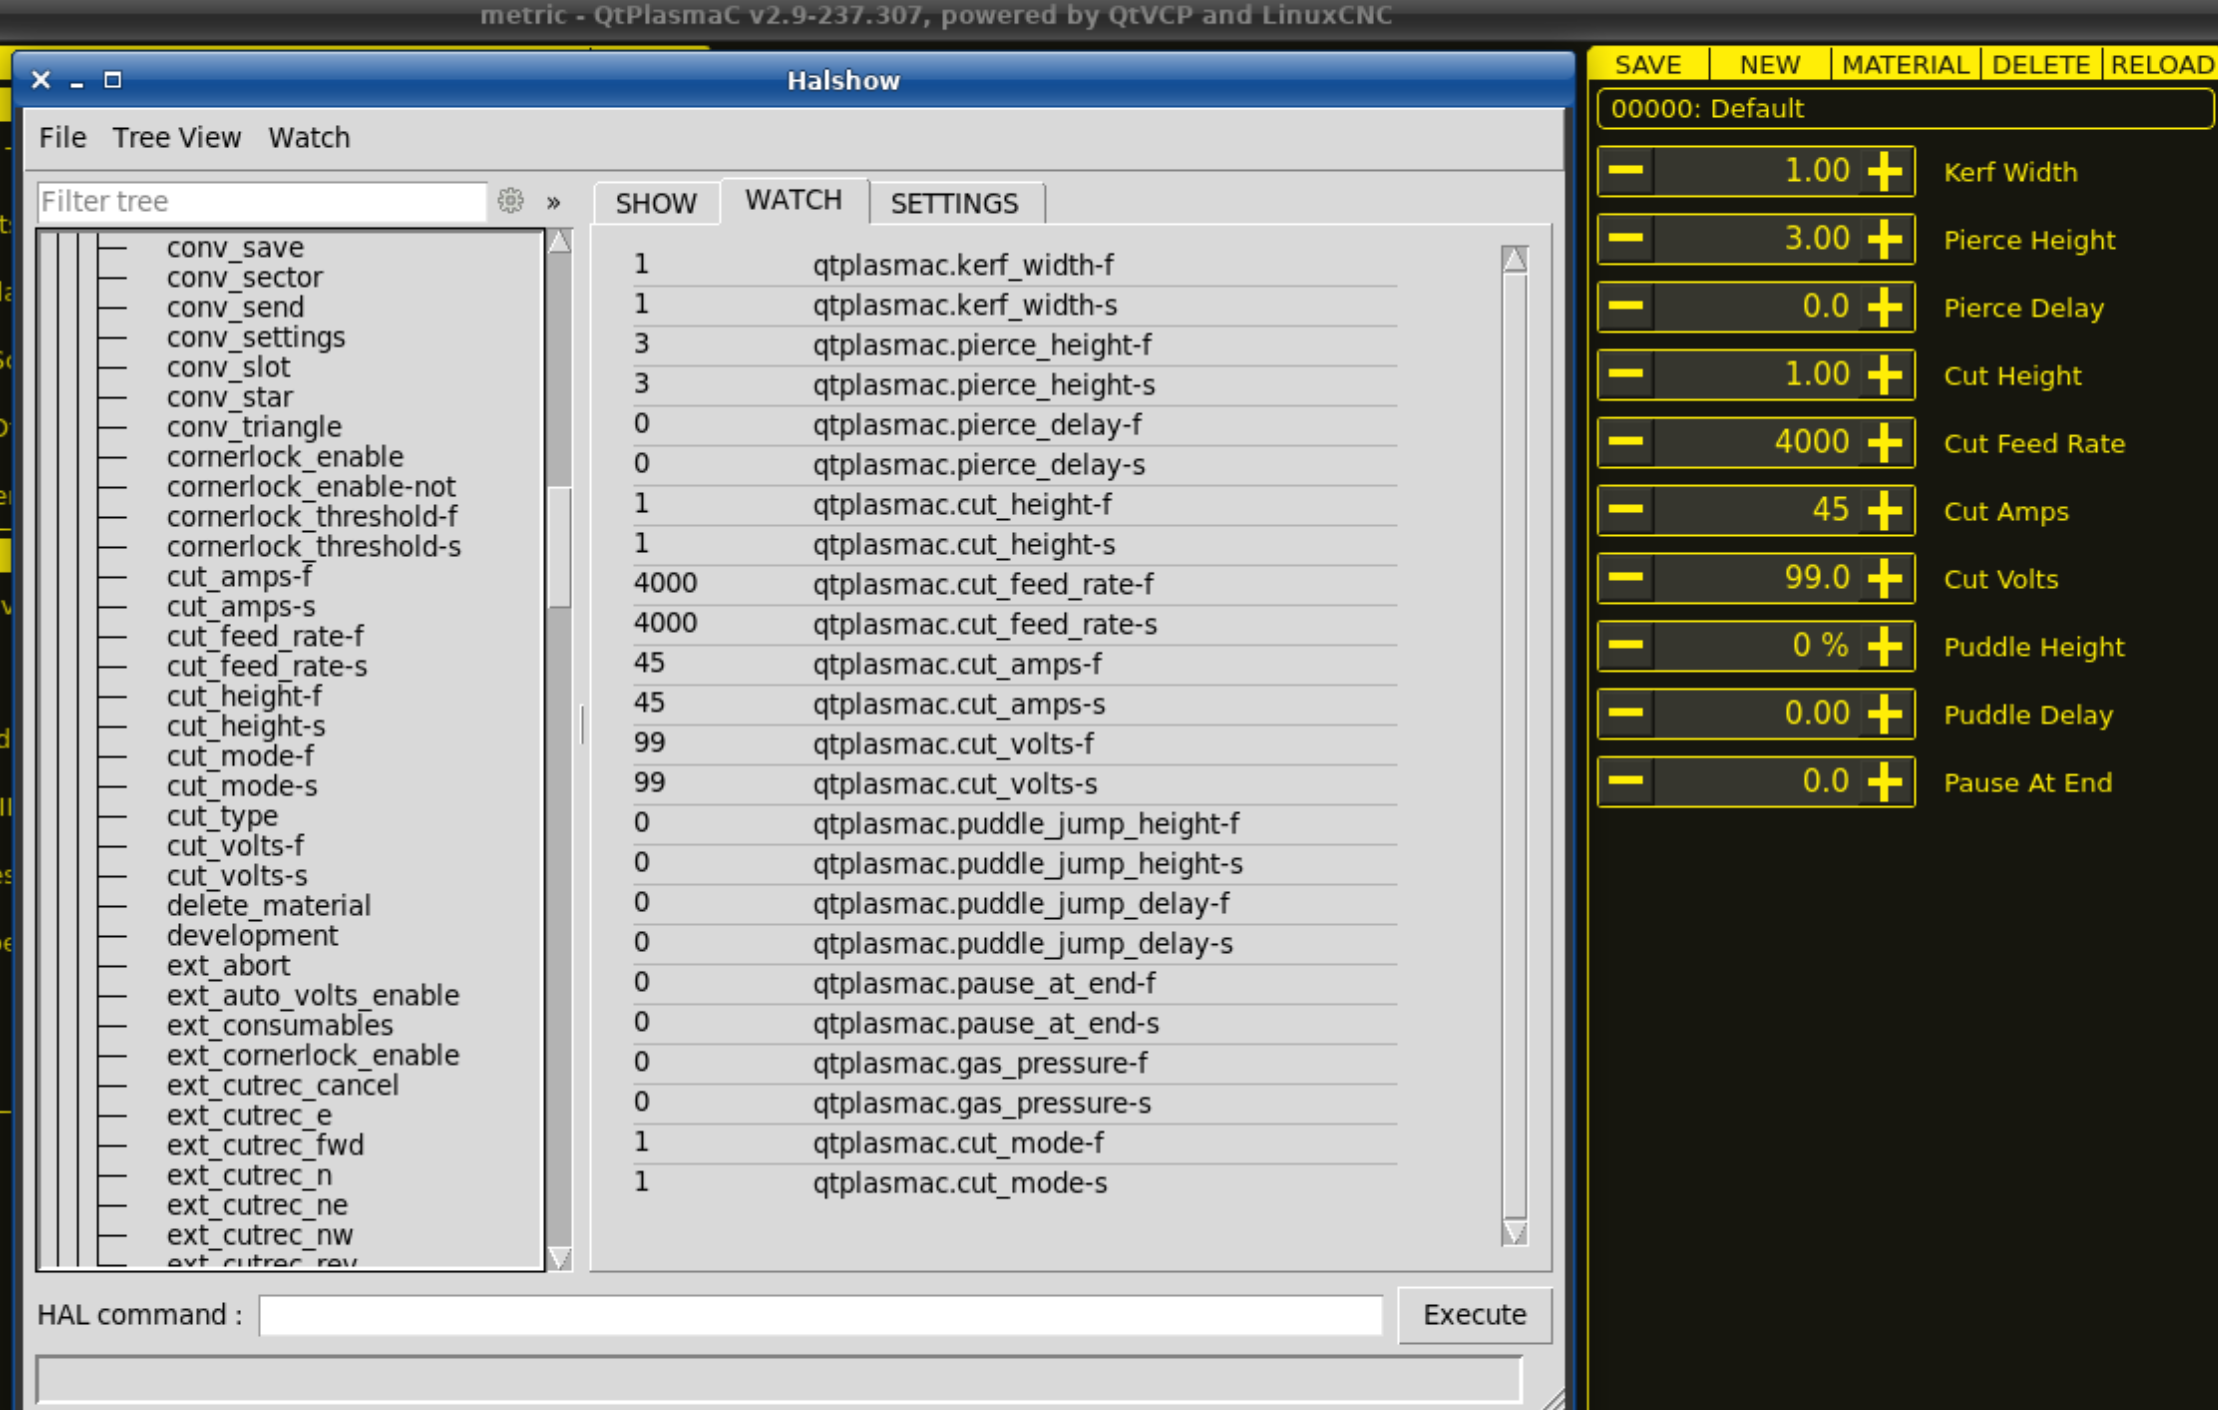Screen dimensions: 2218x1410
Task: Switch to the WATCH tab
Action: 794,200
